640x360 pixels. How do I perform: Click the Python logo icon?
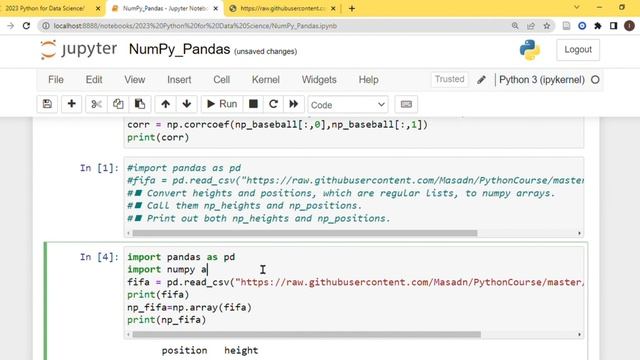coord(530,50)
